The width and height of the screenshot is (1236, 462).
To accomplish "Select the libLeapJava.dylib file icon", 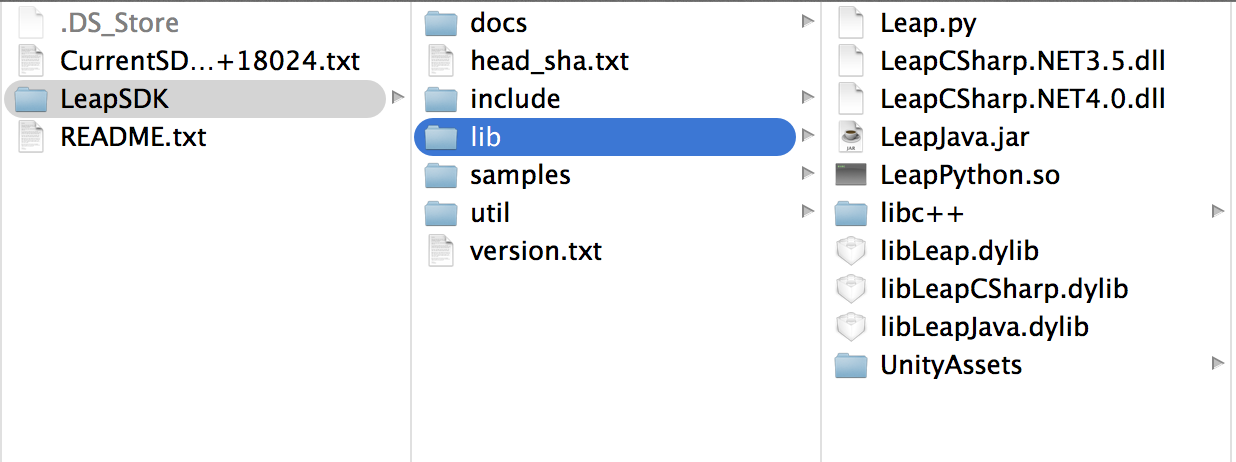I will 850,327.
